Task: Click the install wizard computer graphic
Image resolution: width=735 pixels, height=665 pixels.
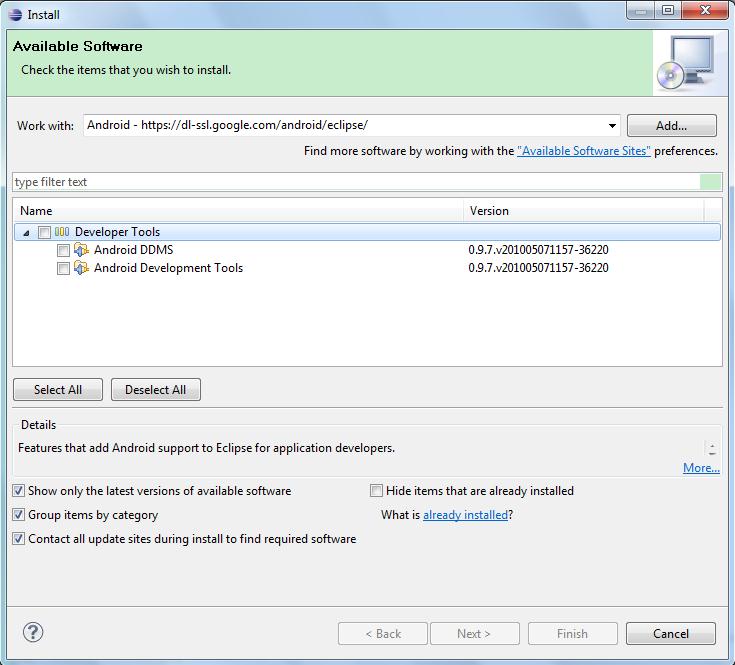Action: pos(686,63)
